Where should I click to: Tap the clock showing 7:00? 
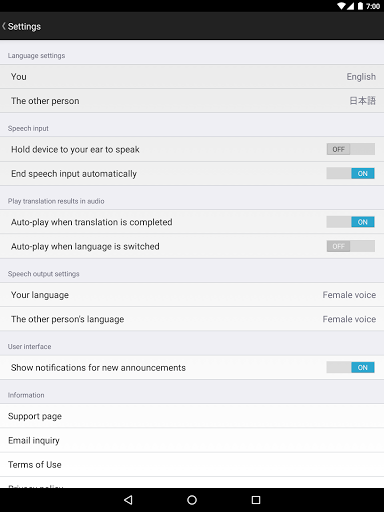(x=373, y=6)
